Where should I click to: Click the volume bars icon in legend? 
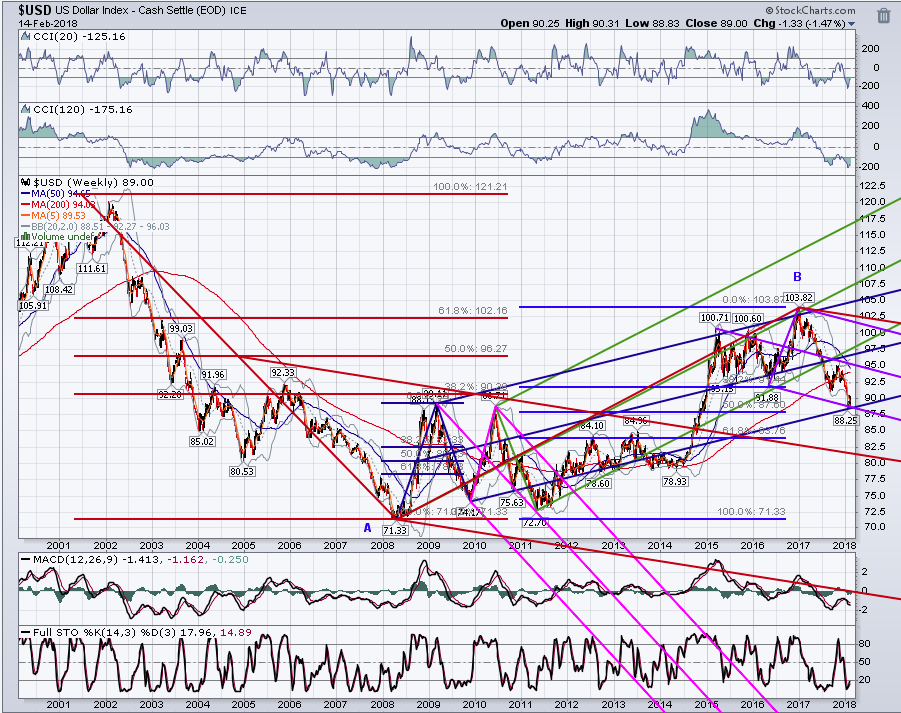click(25, 237)
